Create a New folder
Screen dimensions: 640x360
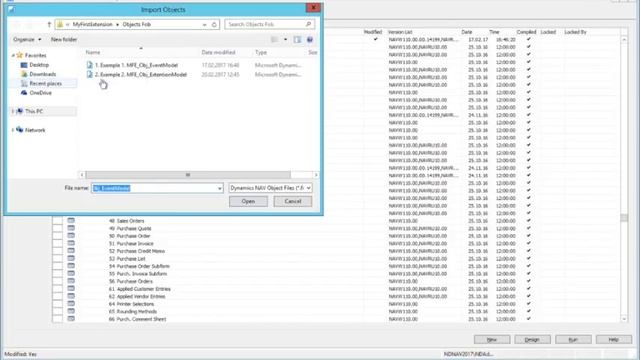pyautogui.click(x=64, y=40)
